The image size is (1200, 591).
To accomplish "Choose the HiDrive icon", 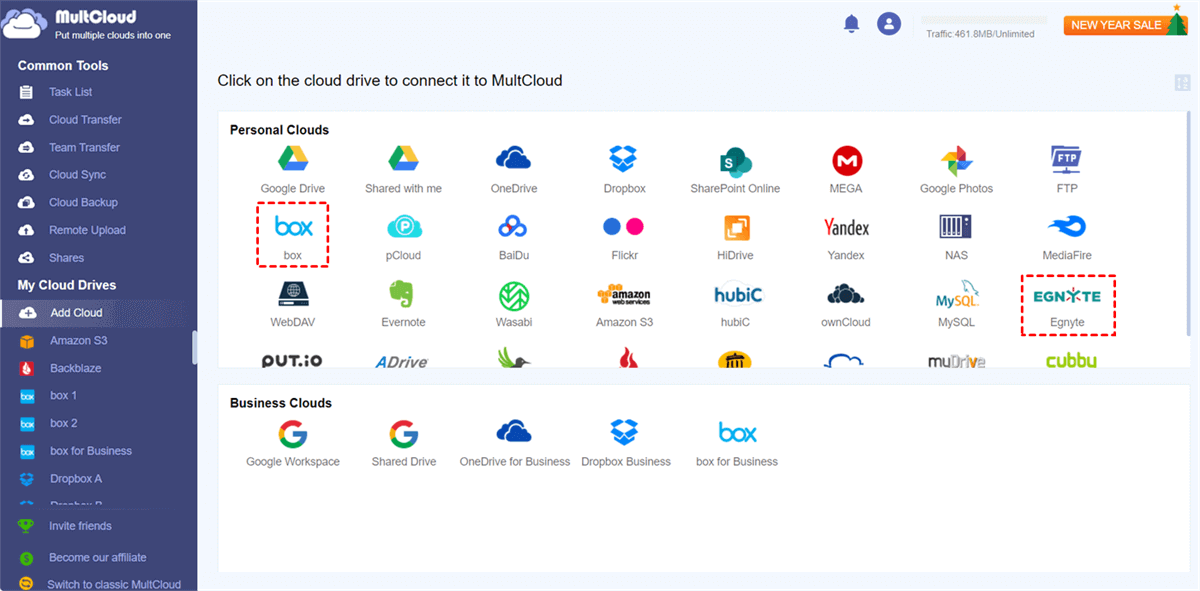I will click(x=735, y=228).
